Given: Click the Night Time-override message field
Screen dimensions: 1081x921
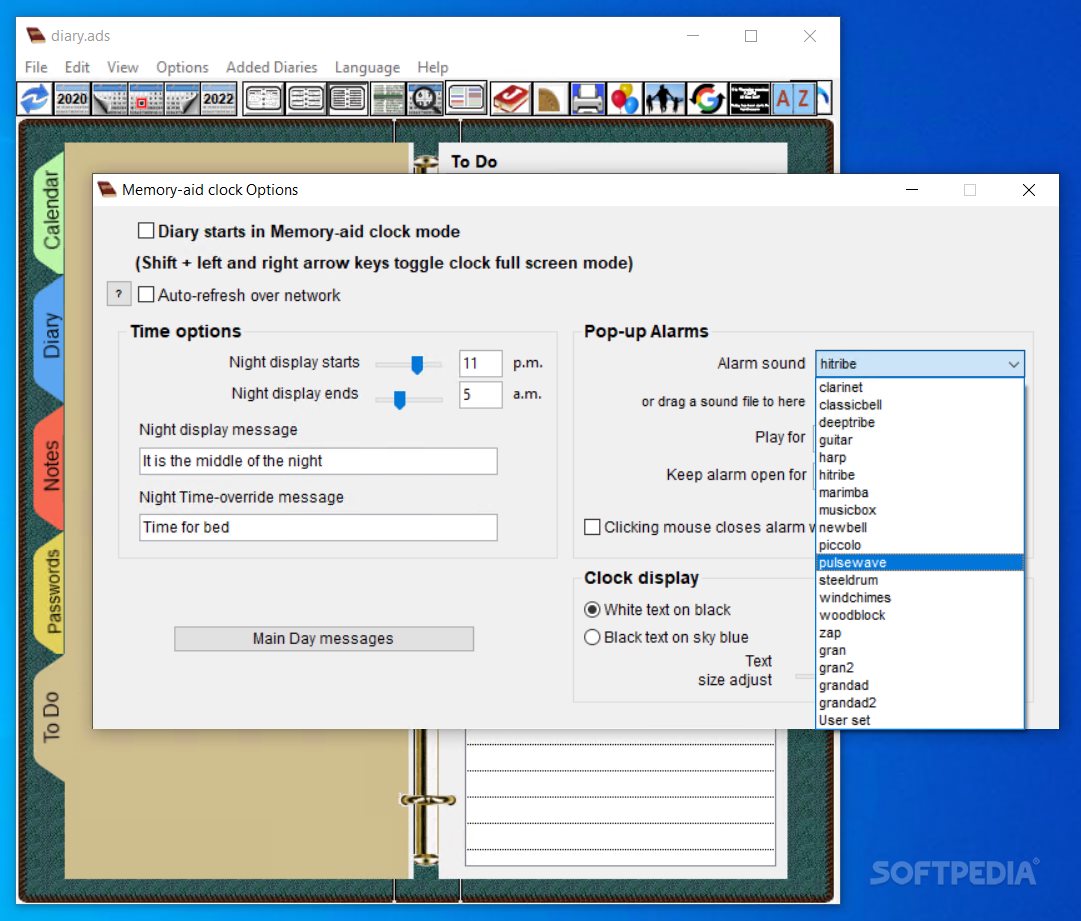Looking at the screenshot, I should 318,527.
